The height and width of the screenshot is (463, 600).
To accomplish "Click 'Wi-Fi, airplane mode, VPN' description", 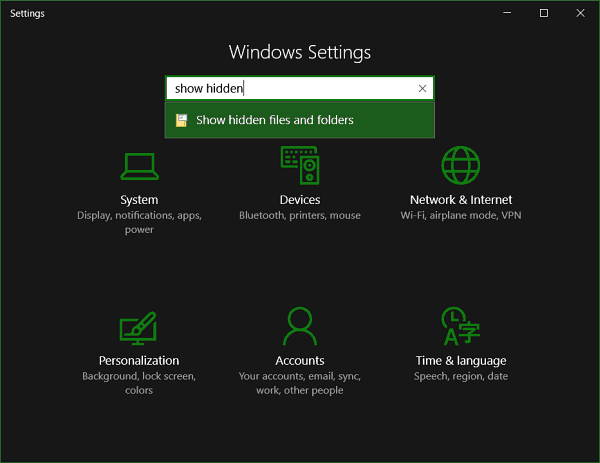I will (x=461, y=215).
